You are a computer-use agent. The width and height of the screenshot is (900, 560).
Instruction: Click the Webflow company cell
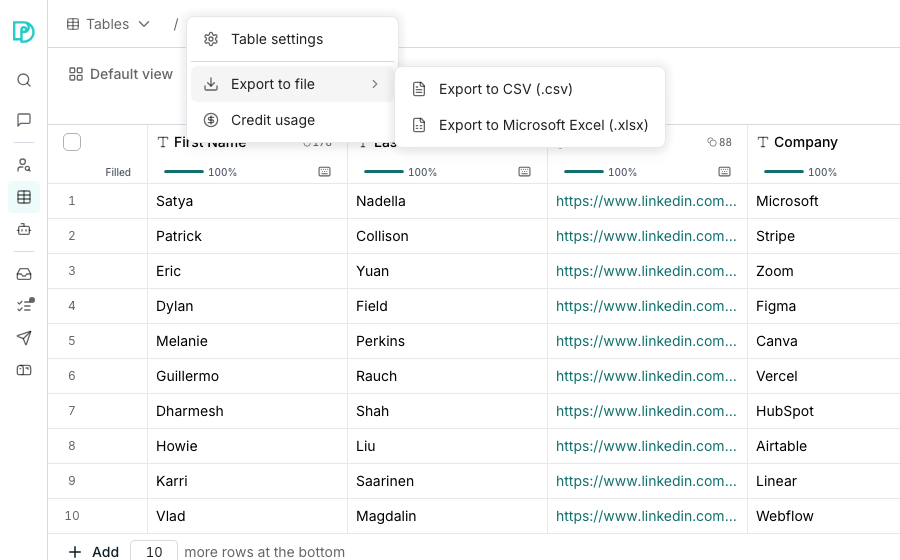click(824, 516)
